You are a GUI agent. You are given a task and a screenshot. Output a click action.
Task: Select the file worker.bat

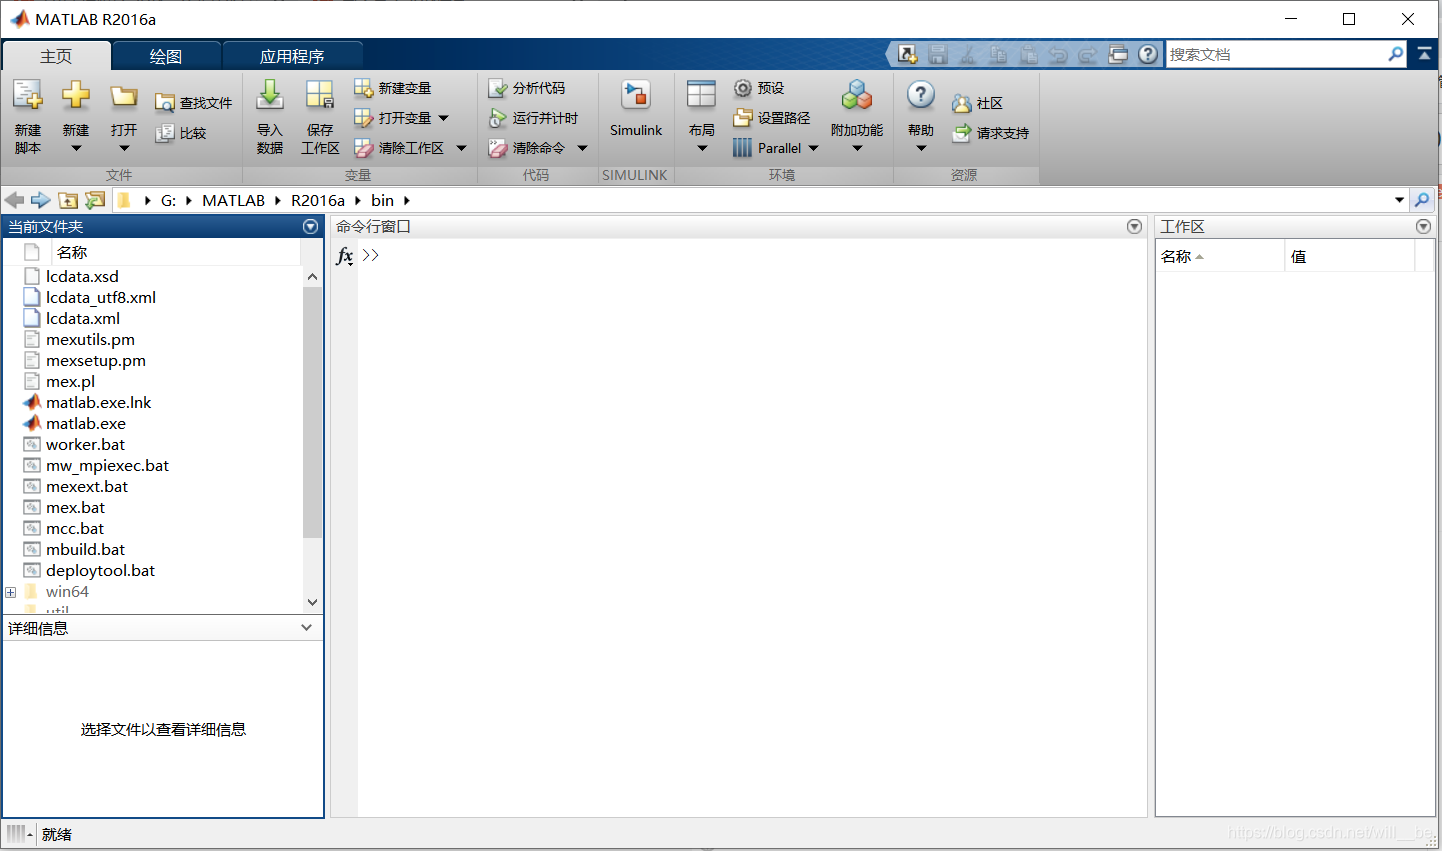[85, 445]
